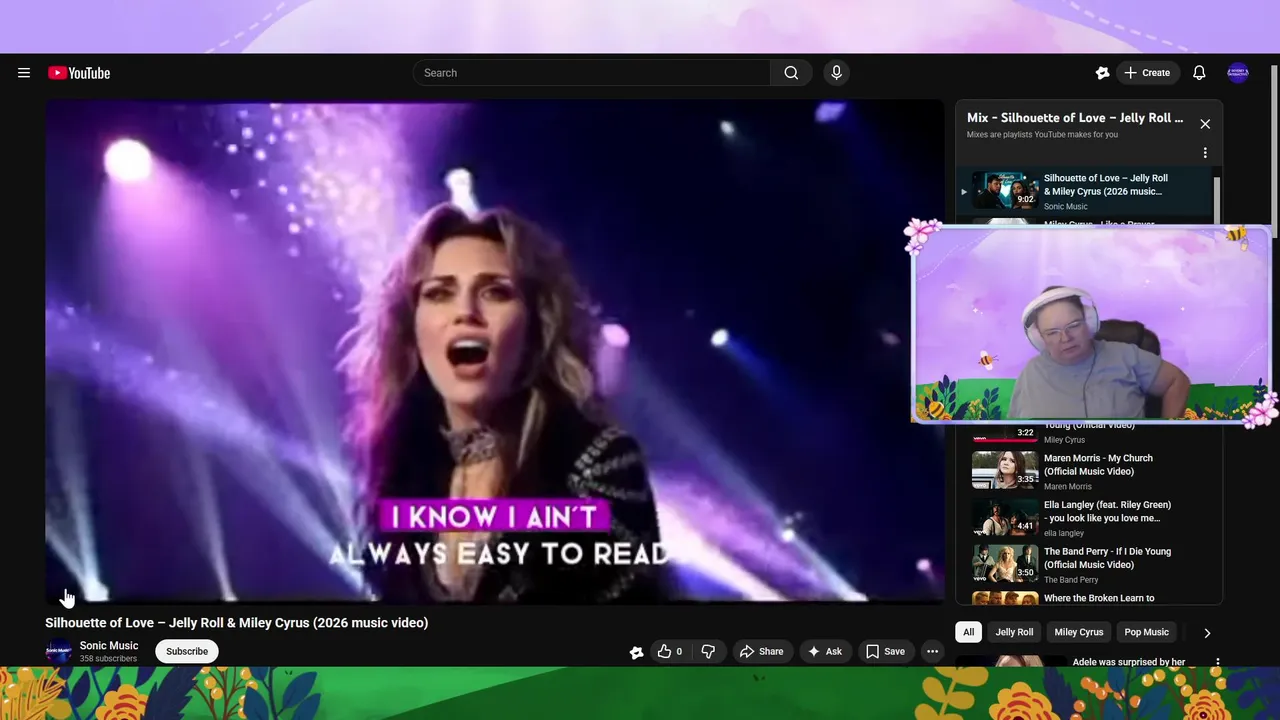
Task: Open the account avatar menu
Action: 1238,73
